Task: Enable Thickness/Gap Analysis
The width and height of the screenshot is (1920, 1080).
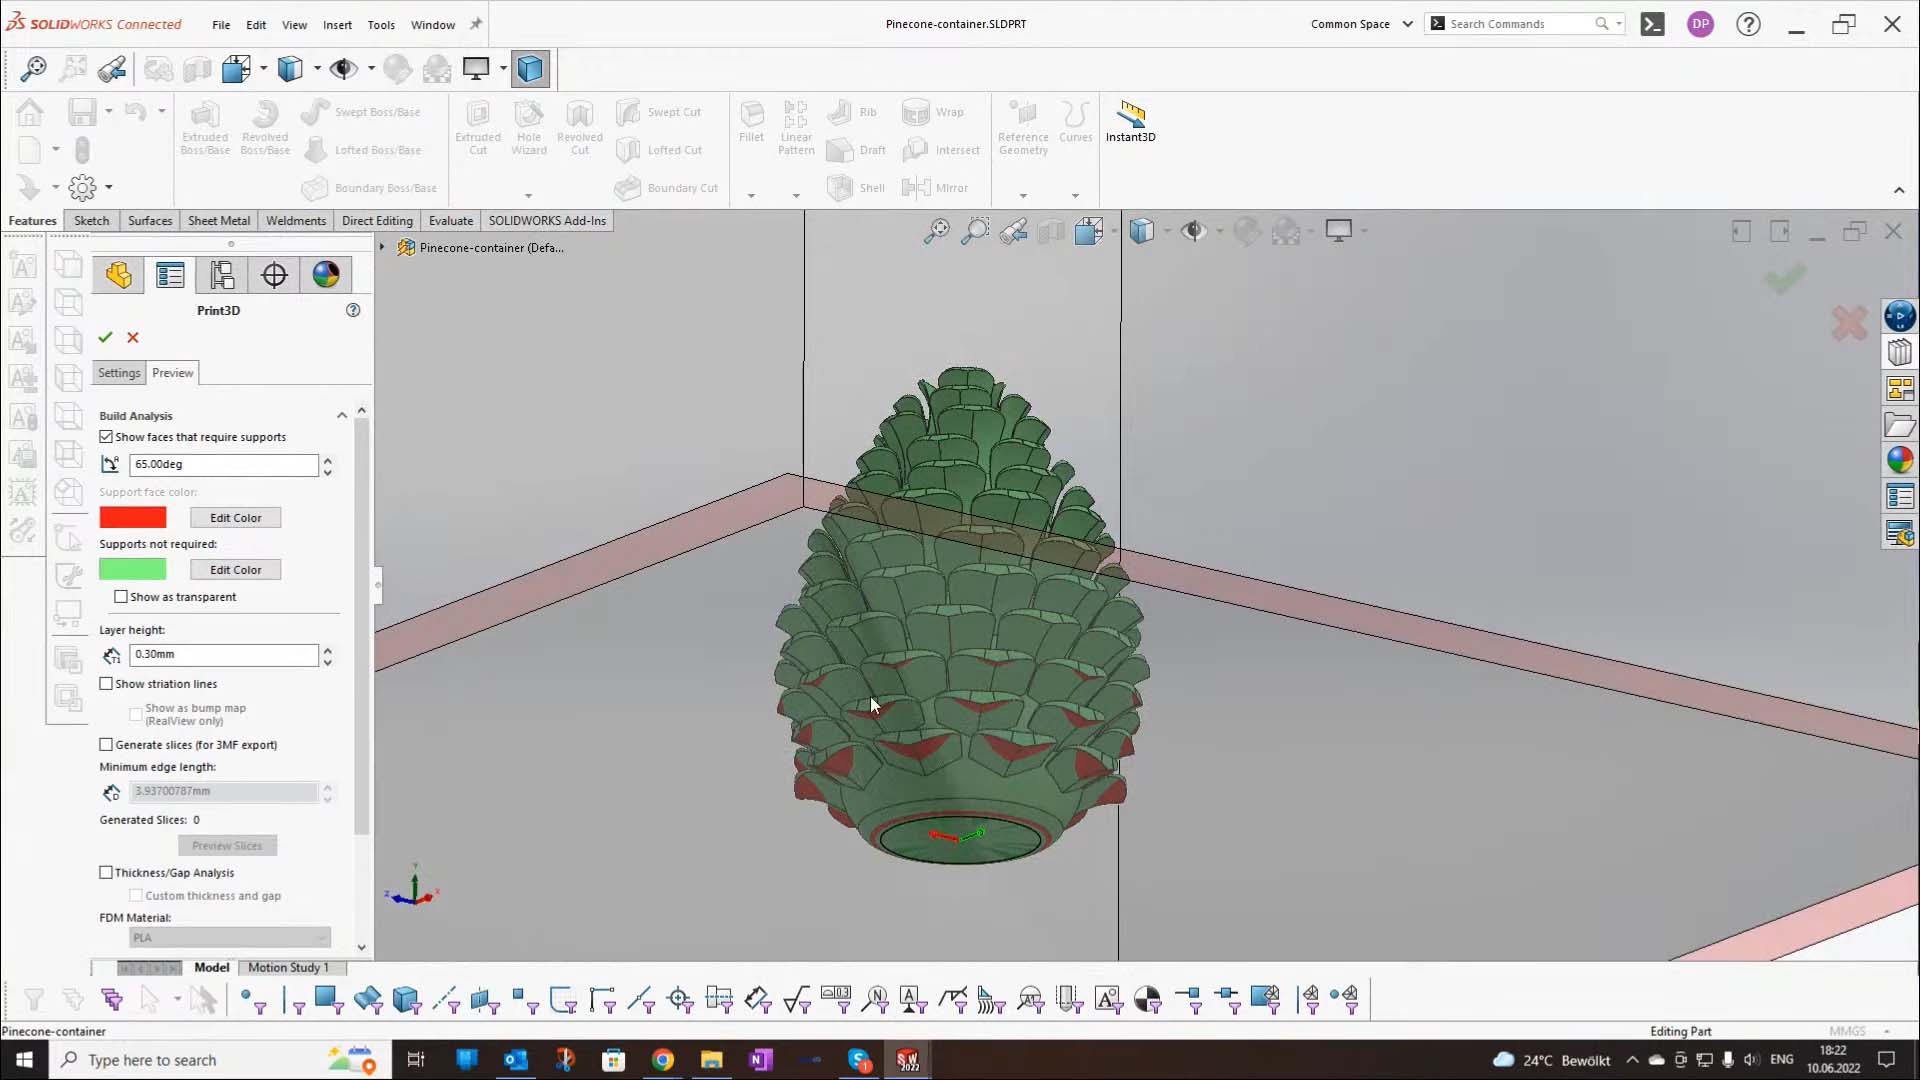Action: (x=106, y=871)
